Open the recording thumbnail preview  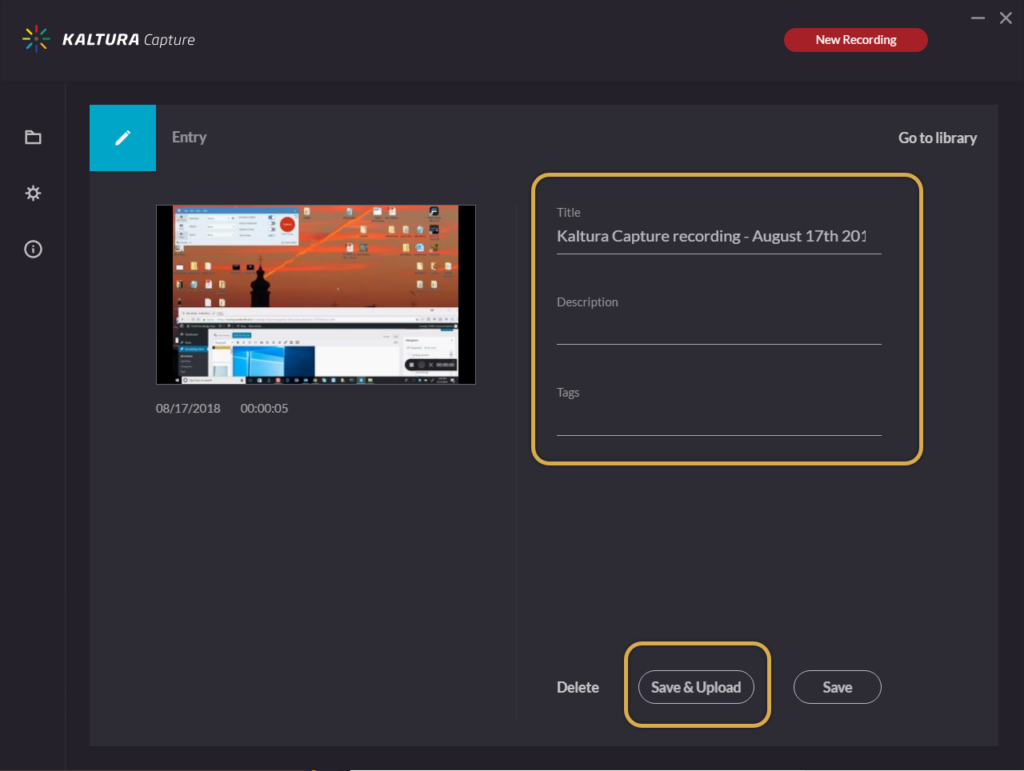click(315, 293)
